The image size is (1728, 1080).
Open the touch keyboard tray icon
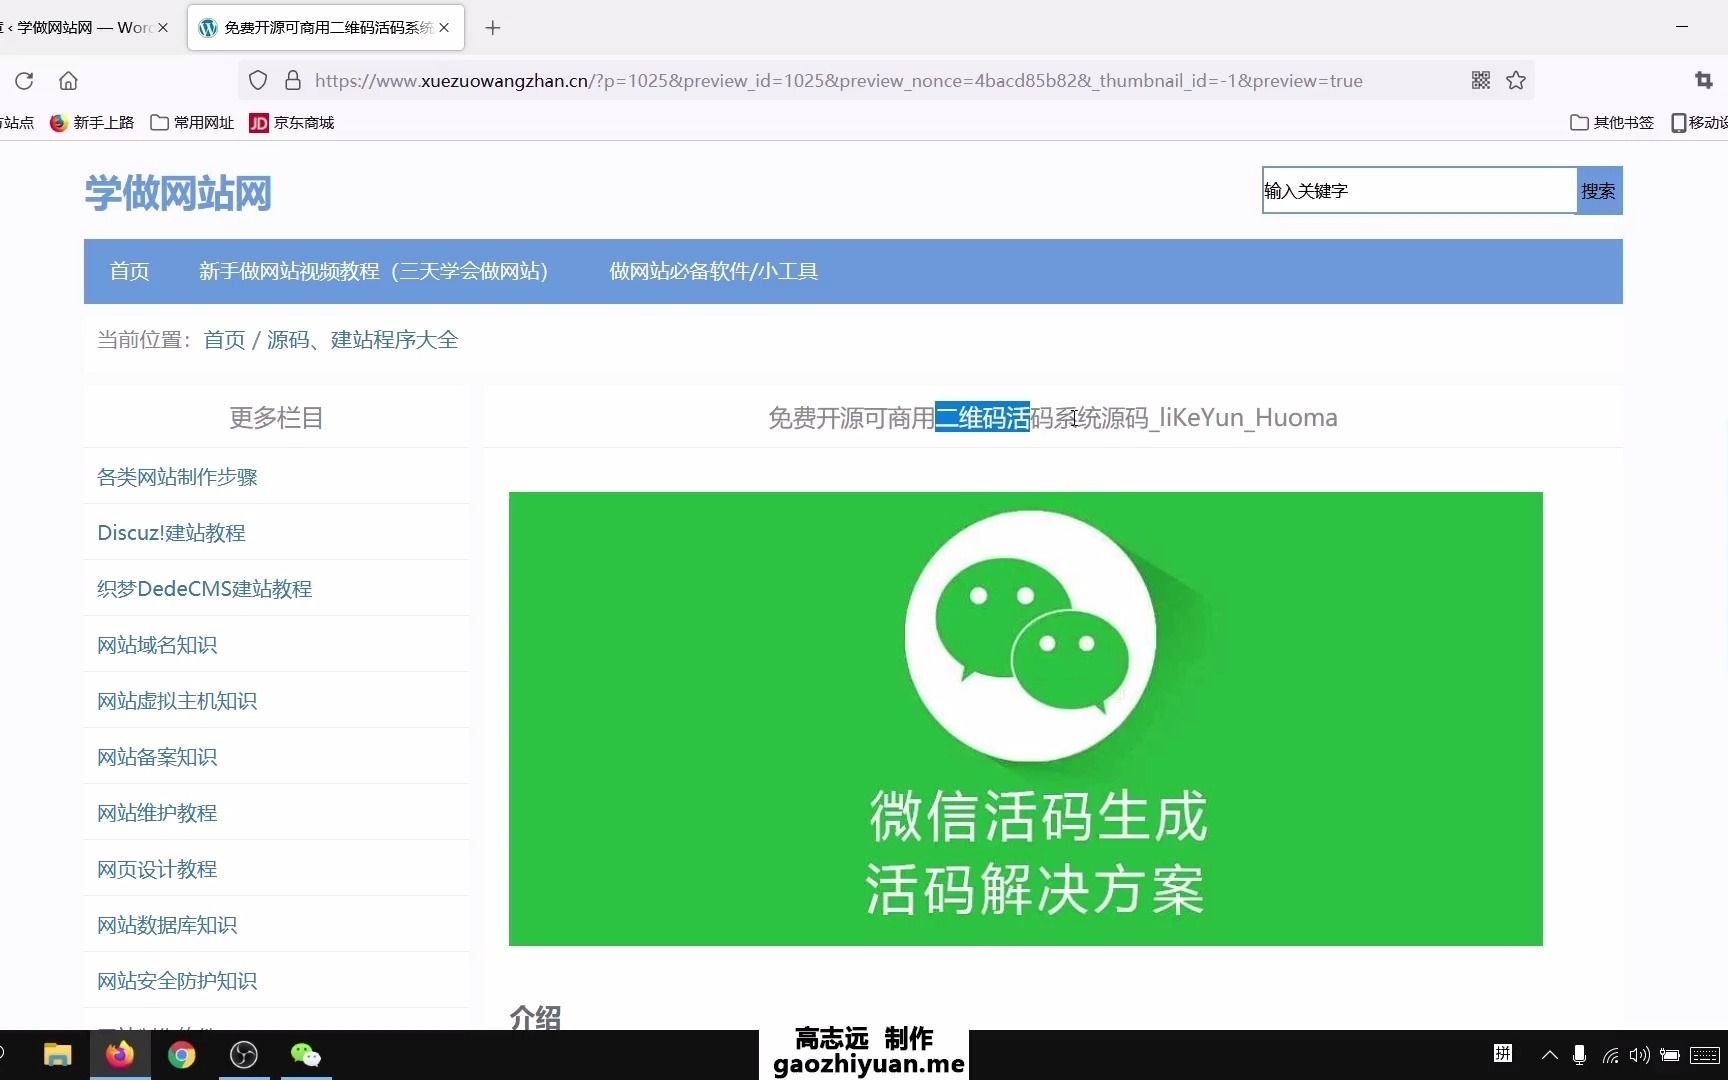click(x=1704, y=1054)
